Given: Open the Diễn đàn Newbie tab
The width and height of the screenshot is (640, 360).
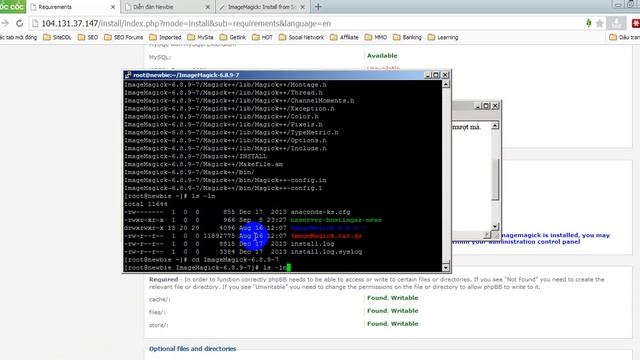Looking at the screenshot, I should click(167, 7).
